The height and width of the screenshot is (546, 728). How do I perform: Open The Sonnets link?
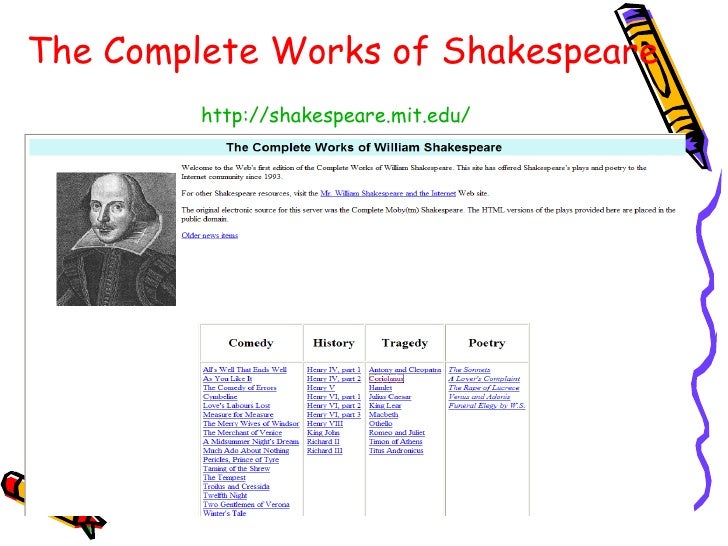coord(469,370)
